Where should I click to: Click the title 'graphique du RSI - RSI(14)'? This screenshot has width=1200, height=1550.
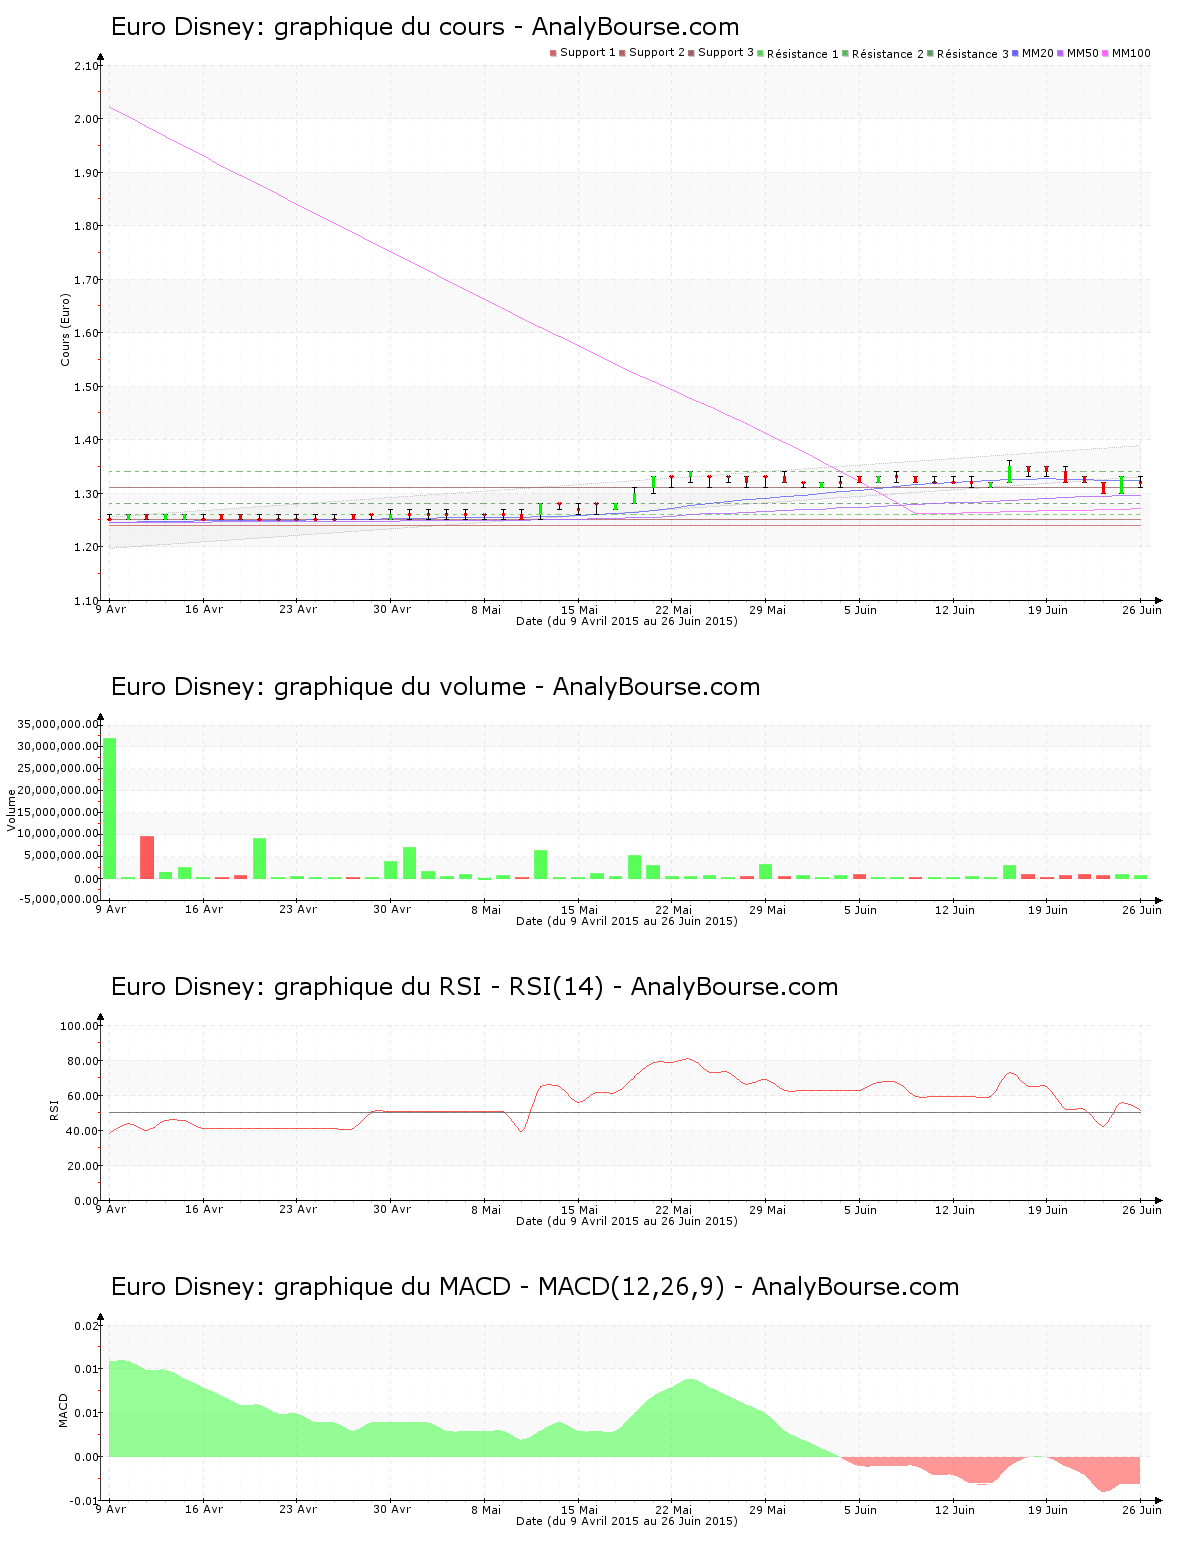438,987
